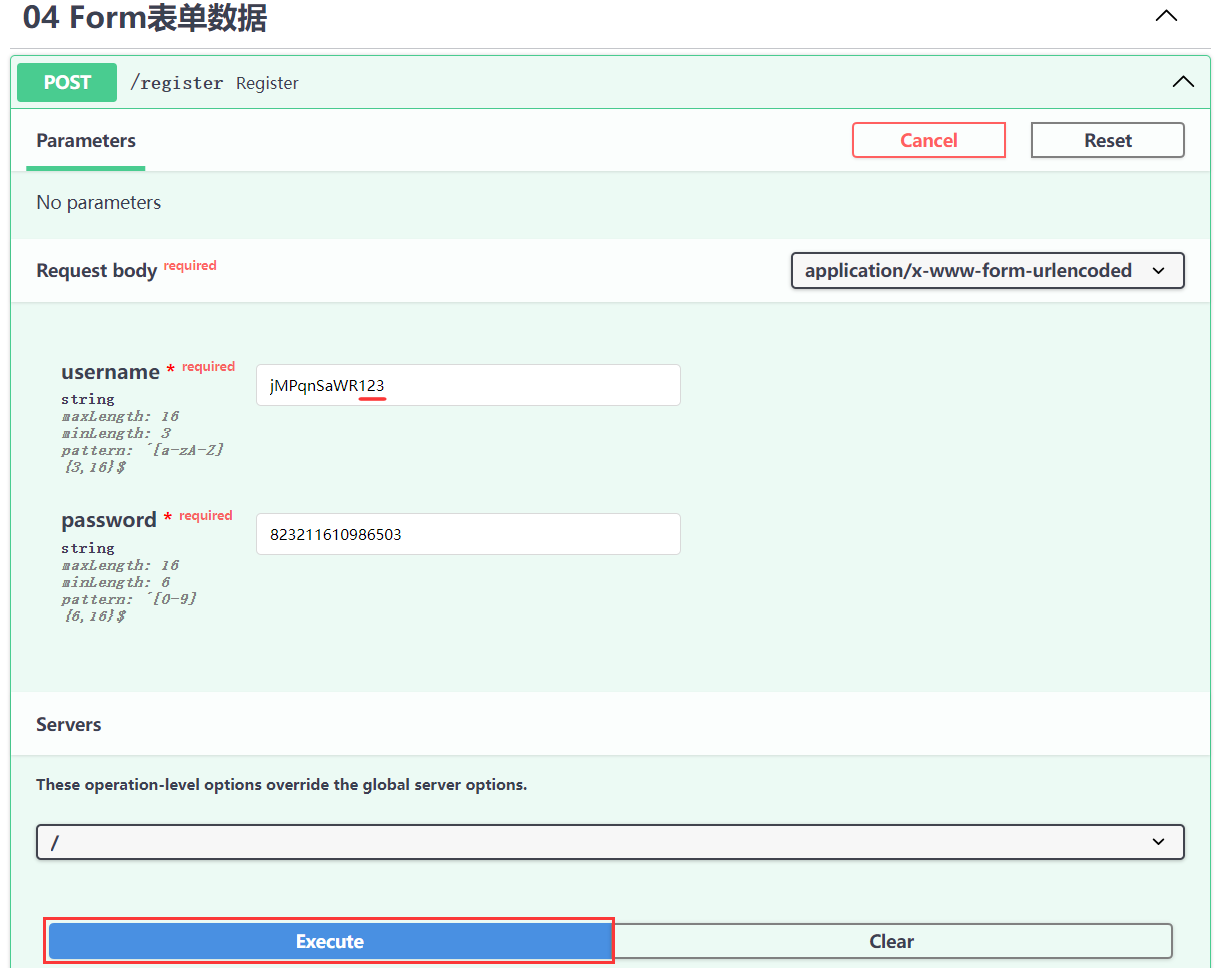Click the Servers section heading
Screen dimensions: 1219x968
click(x=69, y=724)
